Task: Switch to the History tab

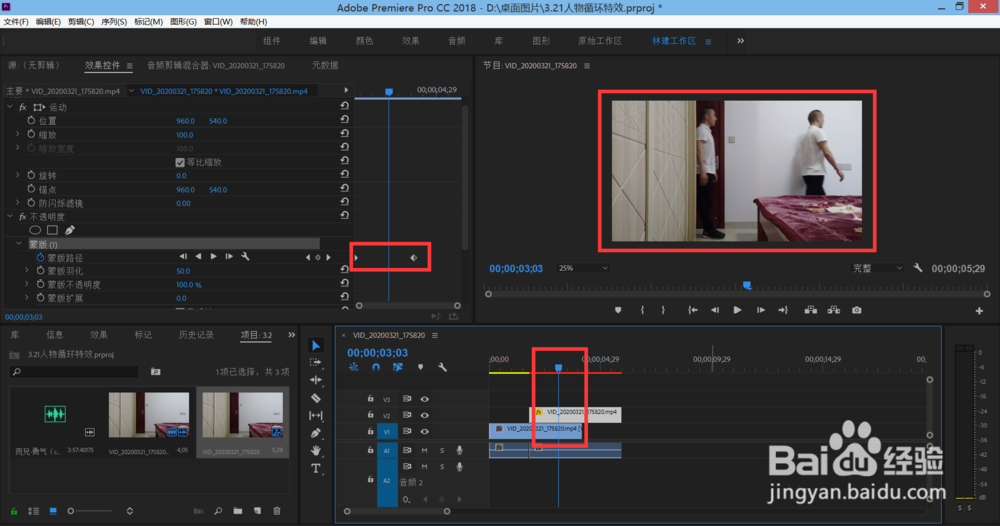Action: pos(196,335)
